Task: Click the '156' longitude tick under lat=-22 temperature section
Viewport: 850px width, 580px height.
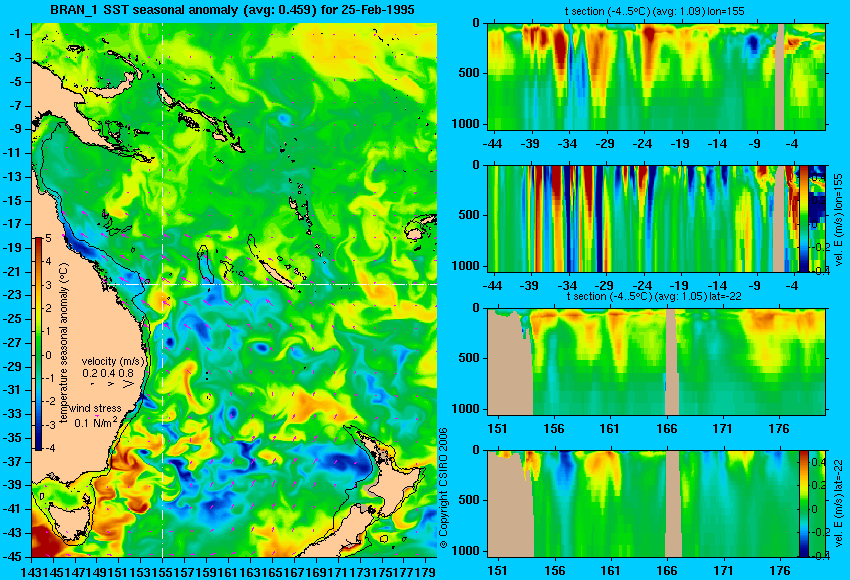Action: click(x=554, y=429)
